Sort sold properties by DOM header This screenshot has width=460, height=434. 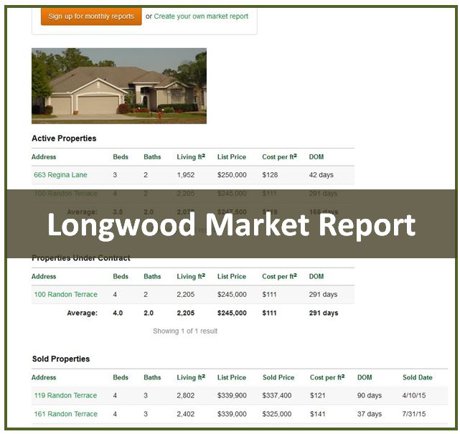pyautogui.click(x=365, y=378)
